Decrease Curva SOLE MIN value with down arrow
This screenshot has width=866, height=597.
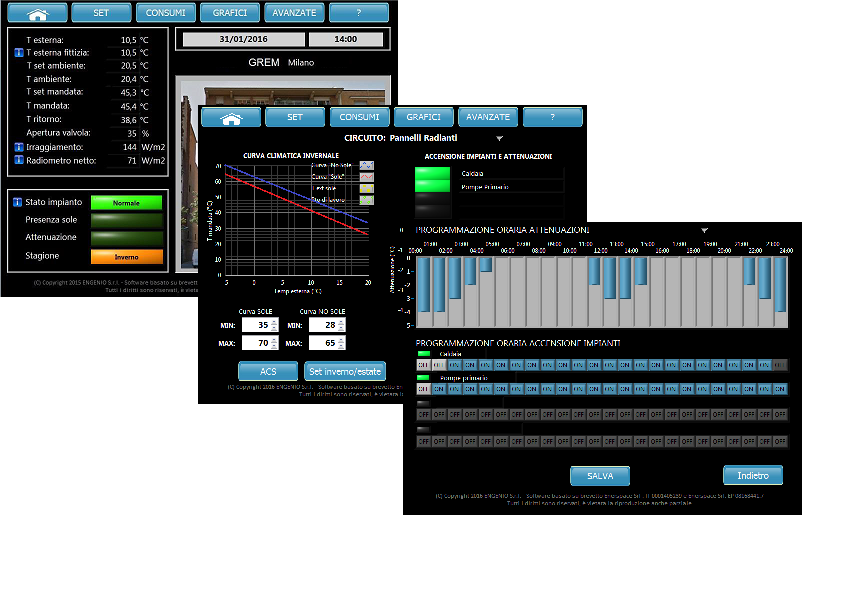click(x=274, y=329)
